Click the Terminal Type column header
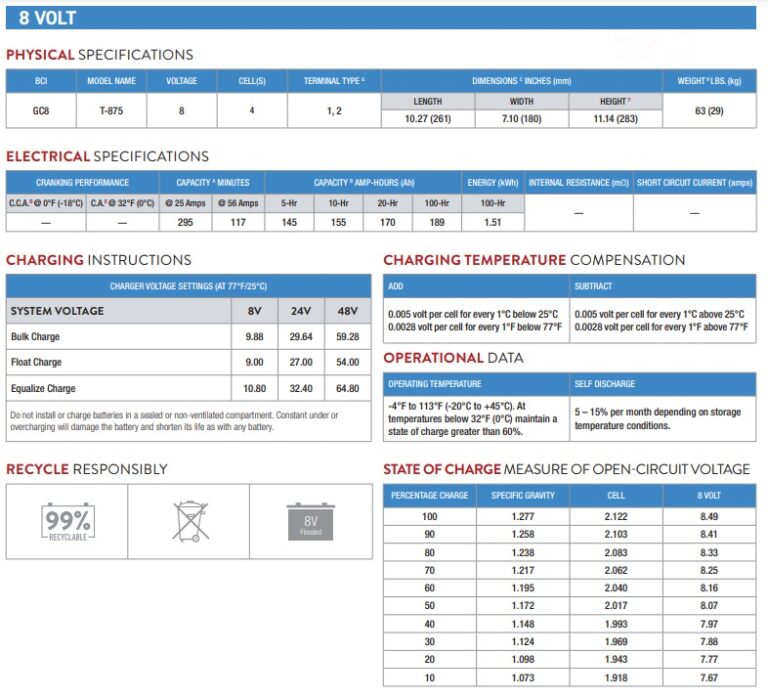This screenshot has width=768, height=697. 334,81
